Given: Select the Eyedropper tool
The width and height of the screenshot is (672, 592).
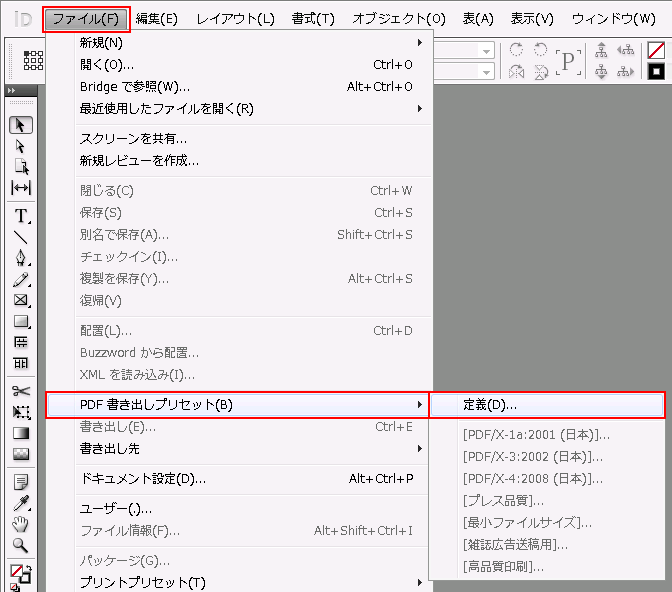Looking at the screenshot, I should pyautogui.click(x=21, y=503).
